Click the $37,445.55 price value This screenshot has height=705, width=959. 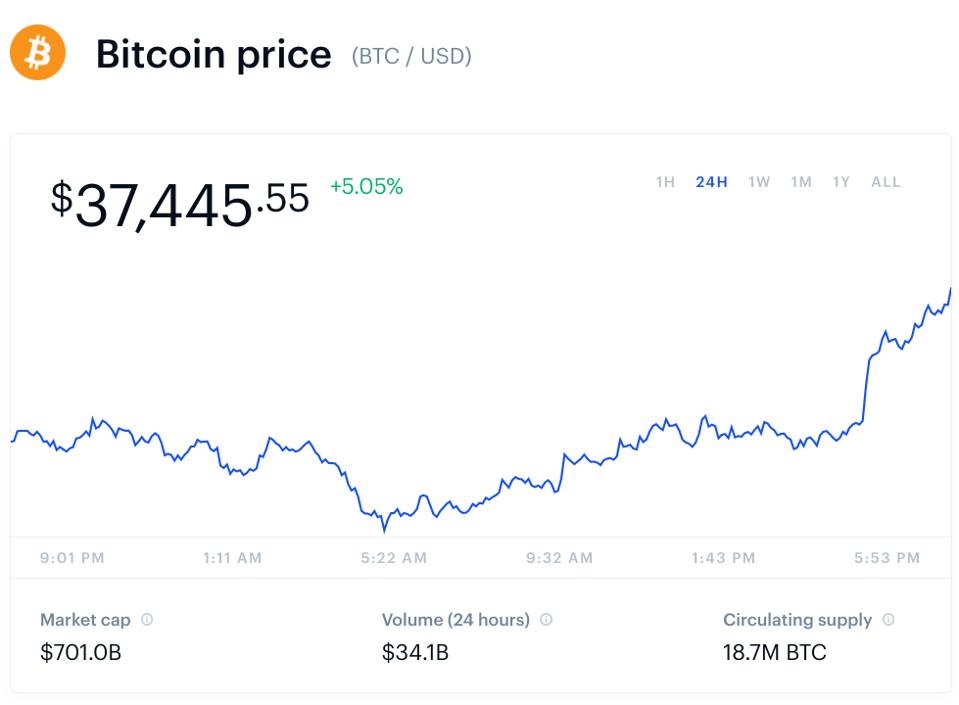pyautogui.click(x=180, y=203)
